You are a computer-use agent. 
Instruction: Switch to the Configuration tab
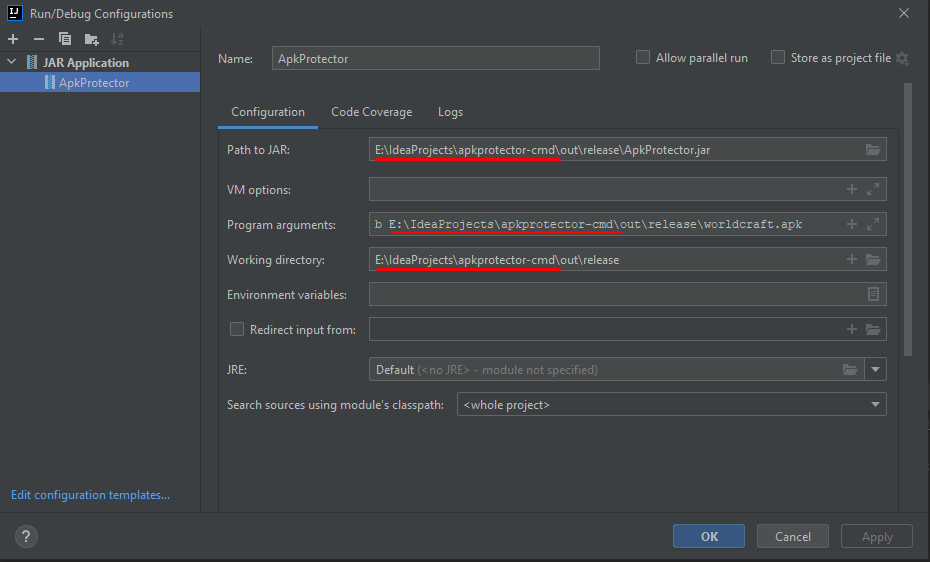[x=267, y=112]
